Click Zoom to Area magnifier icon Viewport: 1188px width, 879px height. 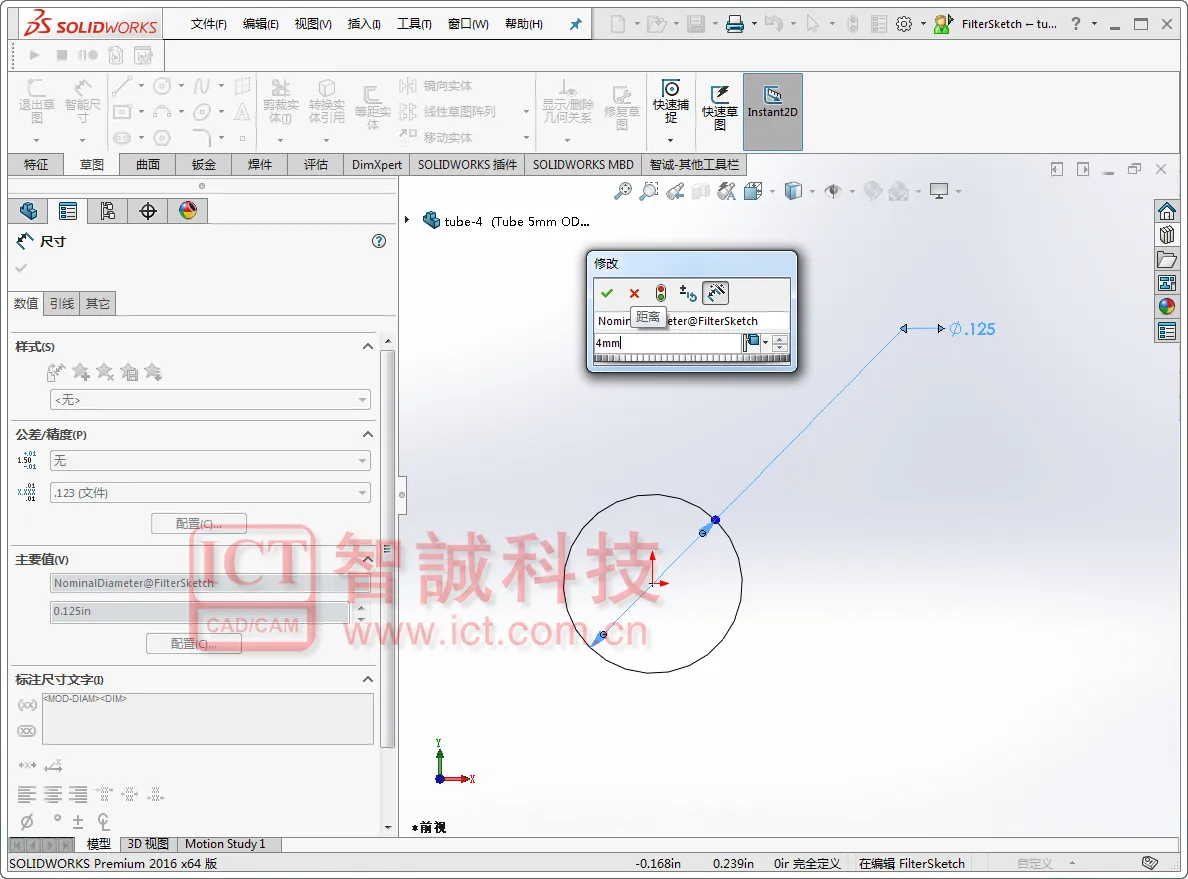pos(649,191)
